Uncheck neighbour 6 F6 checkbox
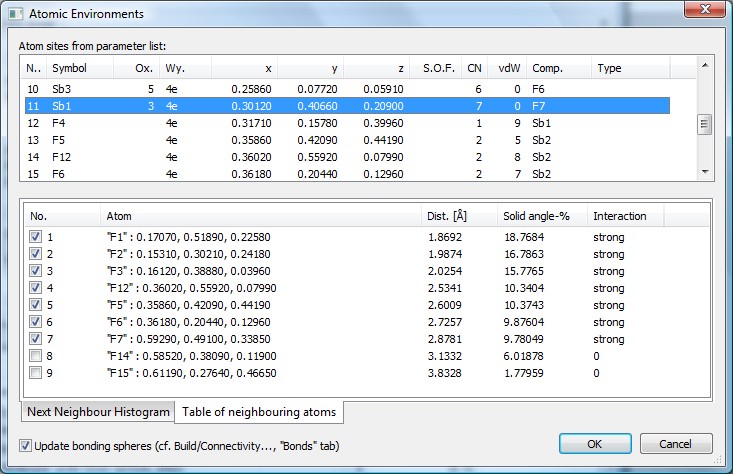 click(35, 322)
